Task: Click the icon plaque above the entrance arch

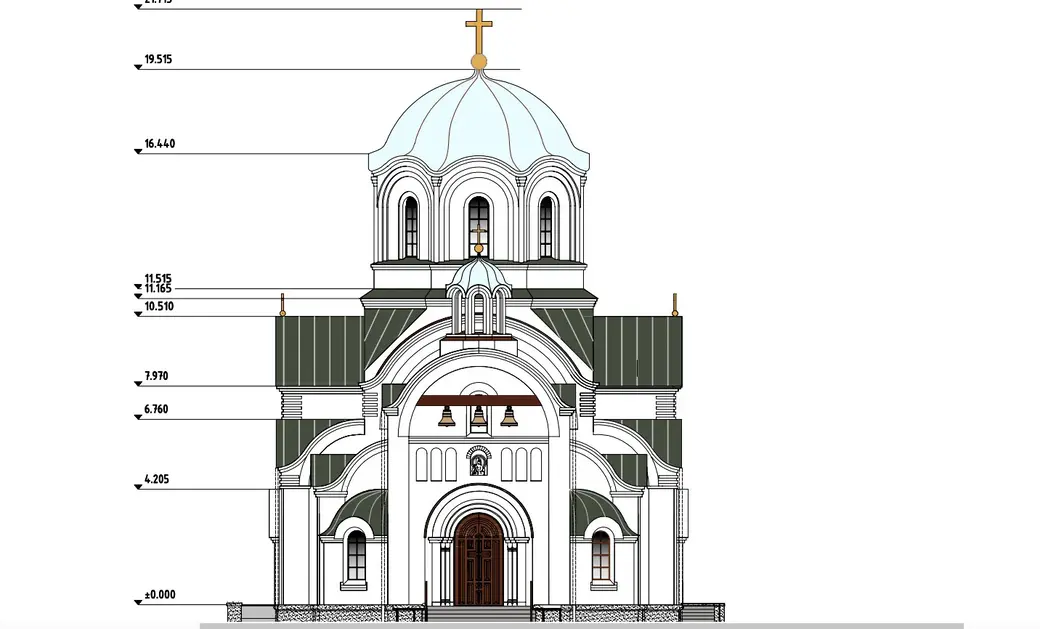Action: [479, 463]
